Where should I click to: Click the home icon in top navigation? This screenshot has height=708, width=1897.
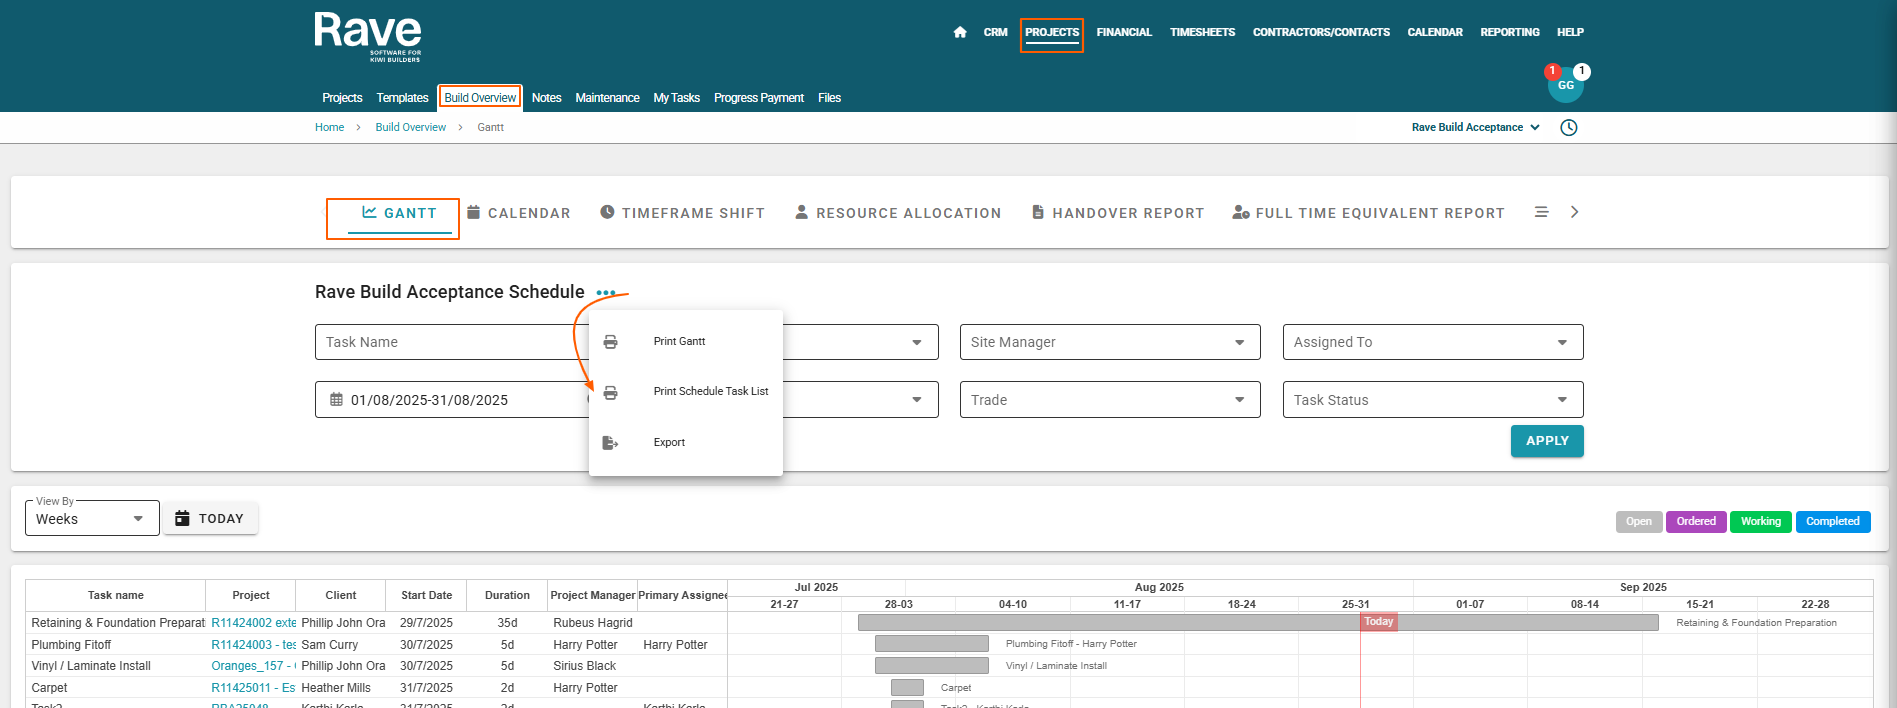[x=960, y=32]
